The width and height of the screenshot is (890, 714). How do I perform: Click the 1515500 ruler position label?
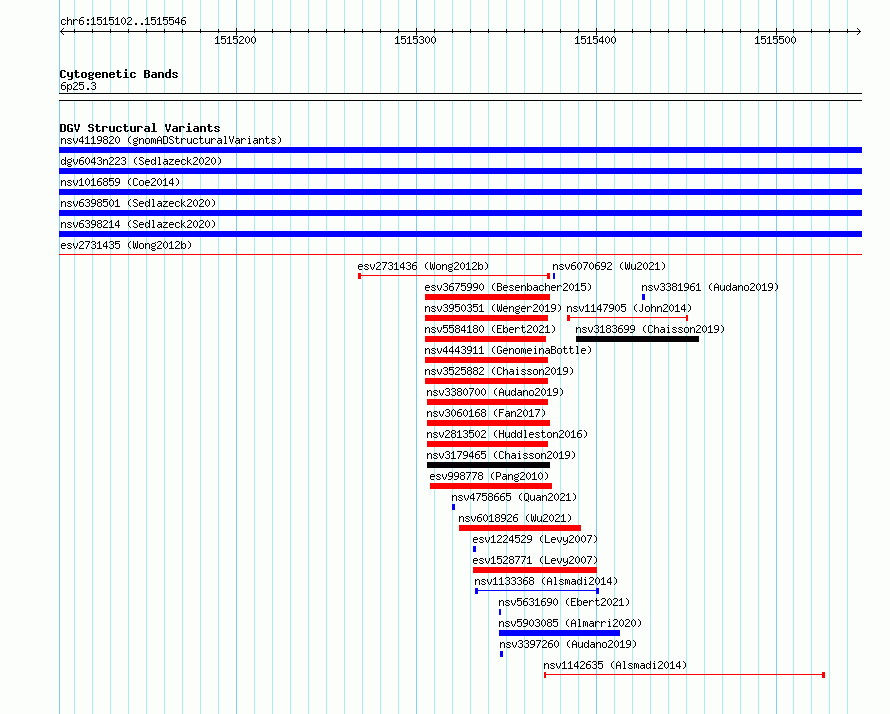click(775, 40)
